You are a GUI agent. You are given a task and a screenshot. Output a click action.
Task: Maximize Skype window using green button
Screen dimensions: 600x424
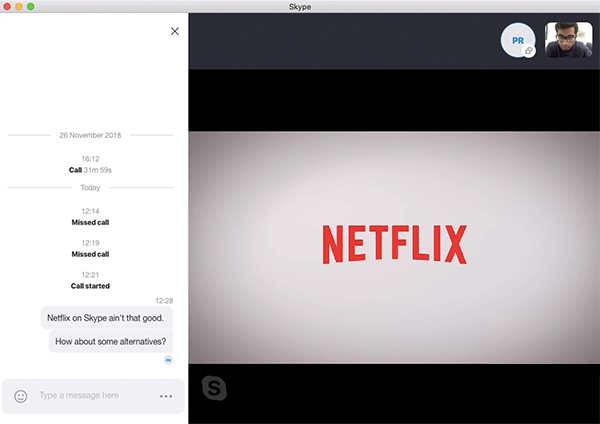click(31, 7)
